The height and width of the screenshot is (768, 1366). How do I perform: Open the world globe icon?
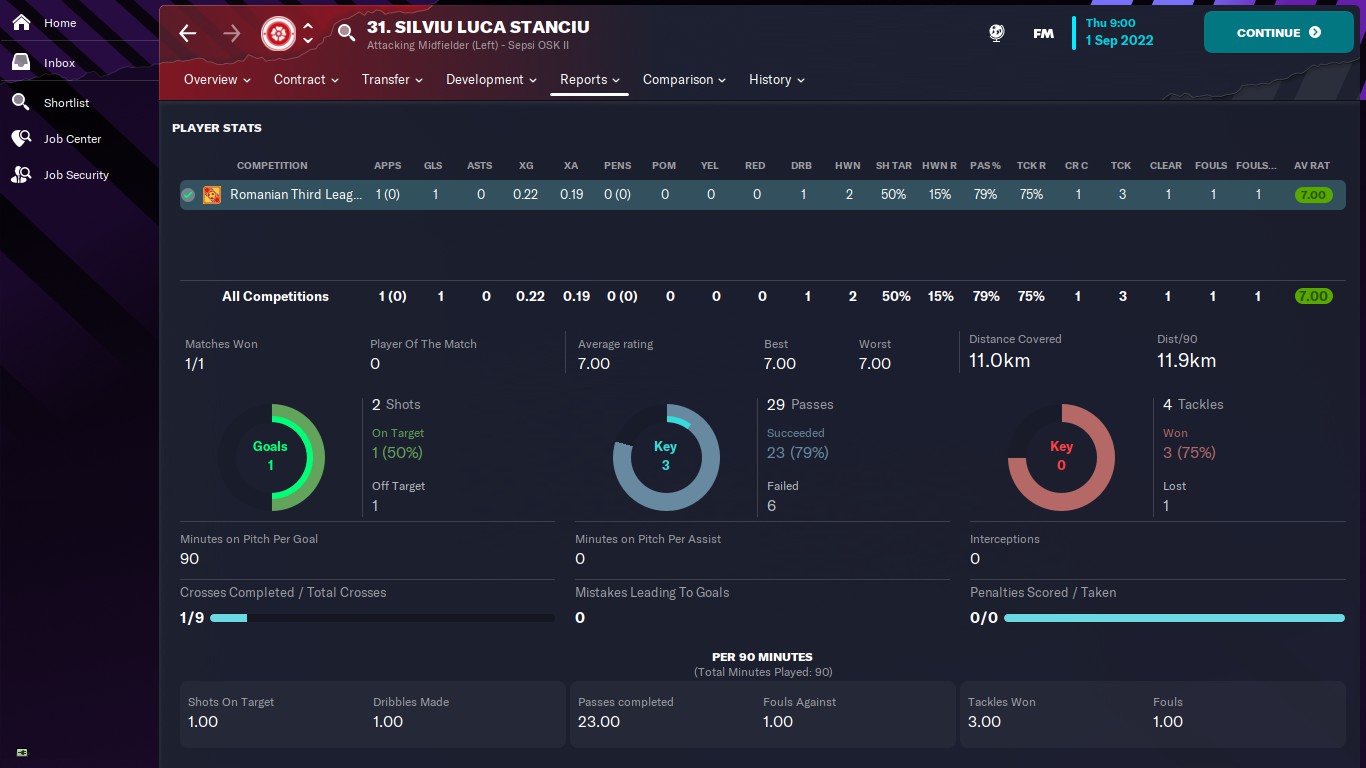(996, 33)
